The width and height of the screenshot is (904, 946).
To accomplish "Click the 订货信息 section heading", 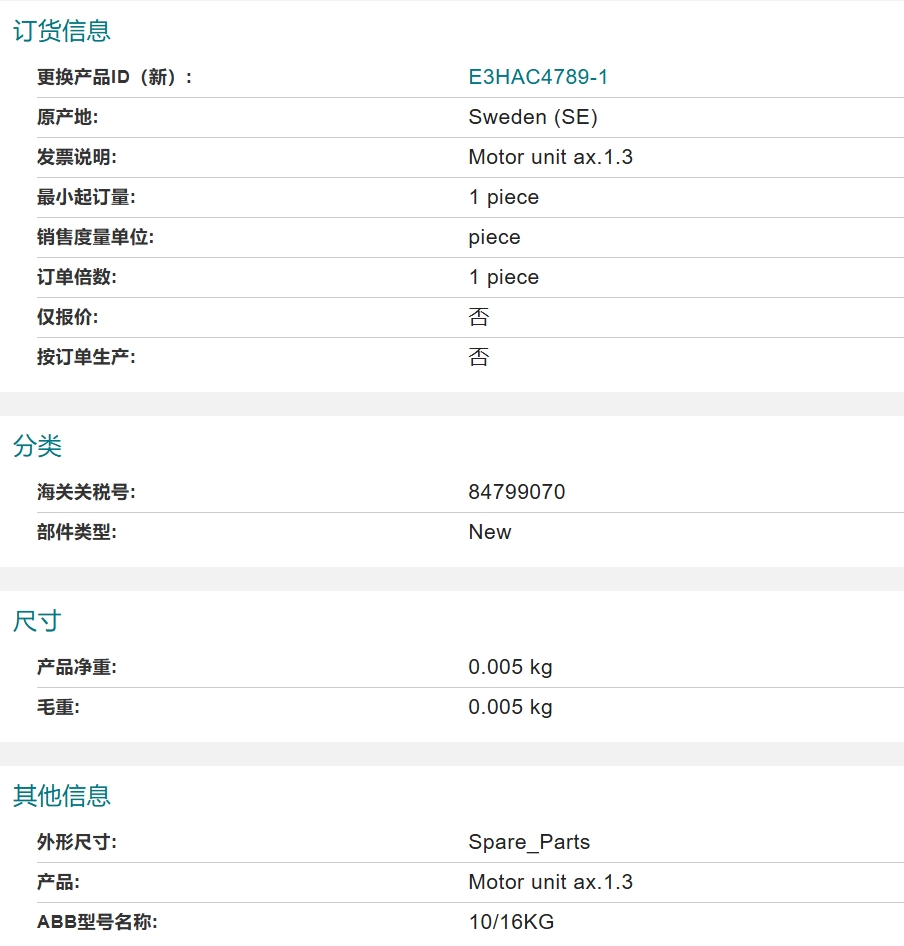I will [62, 31].
